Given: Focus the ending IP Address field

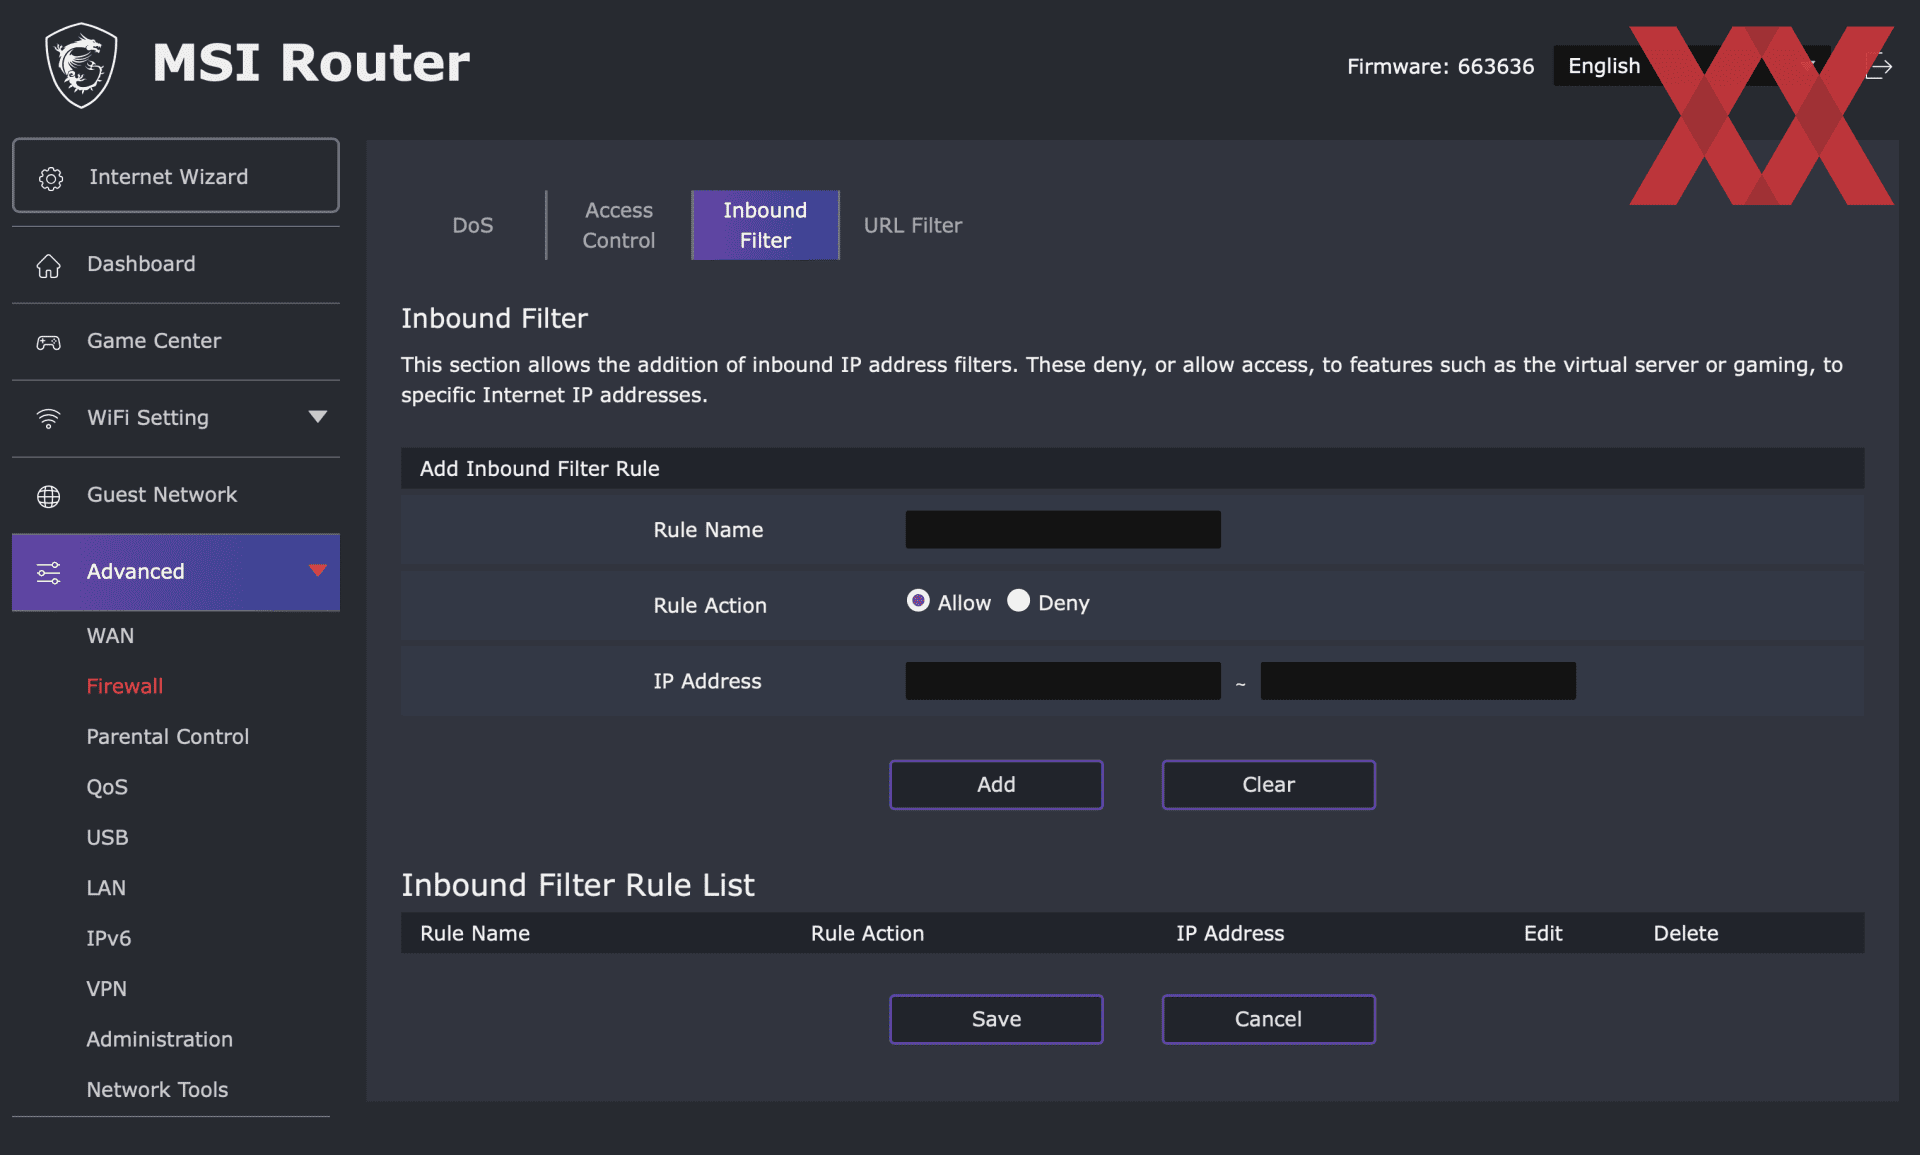Looking at the screenshot, I should [x=1418, y=681].
